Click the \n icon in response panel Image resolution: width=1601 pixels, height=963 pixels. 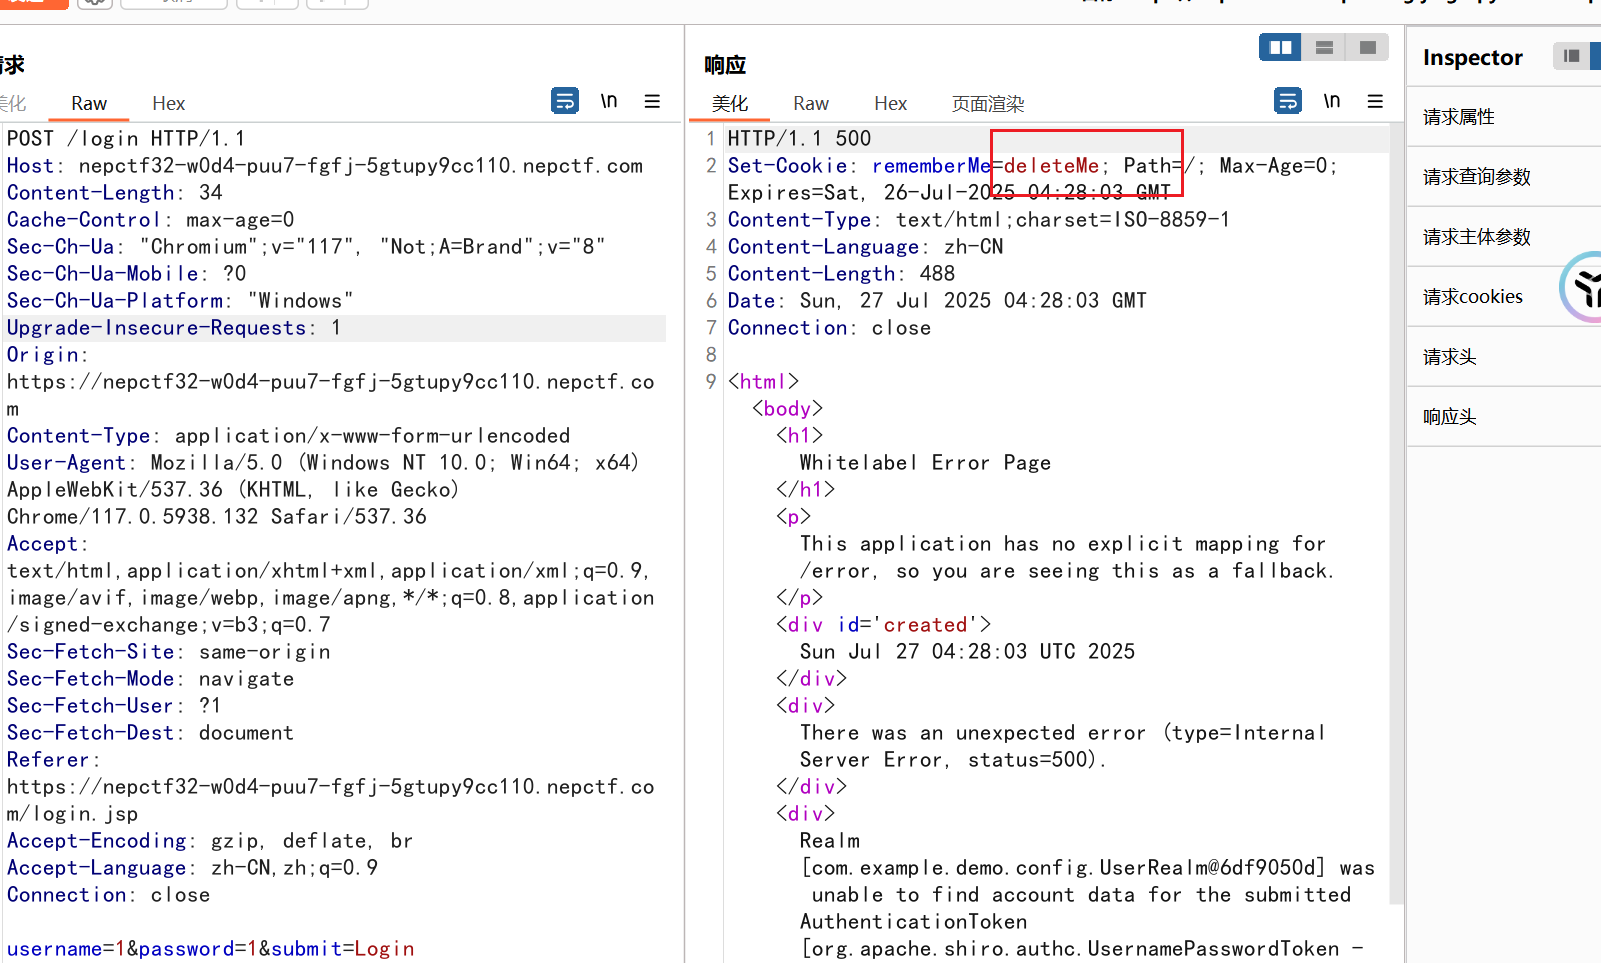coord(1332,101)
